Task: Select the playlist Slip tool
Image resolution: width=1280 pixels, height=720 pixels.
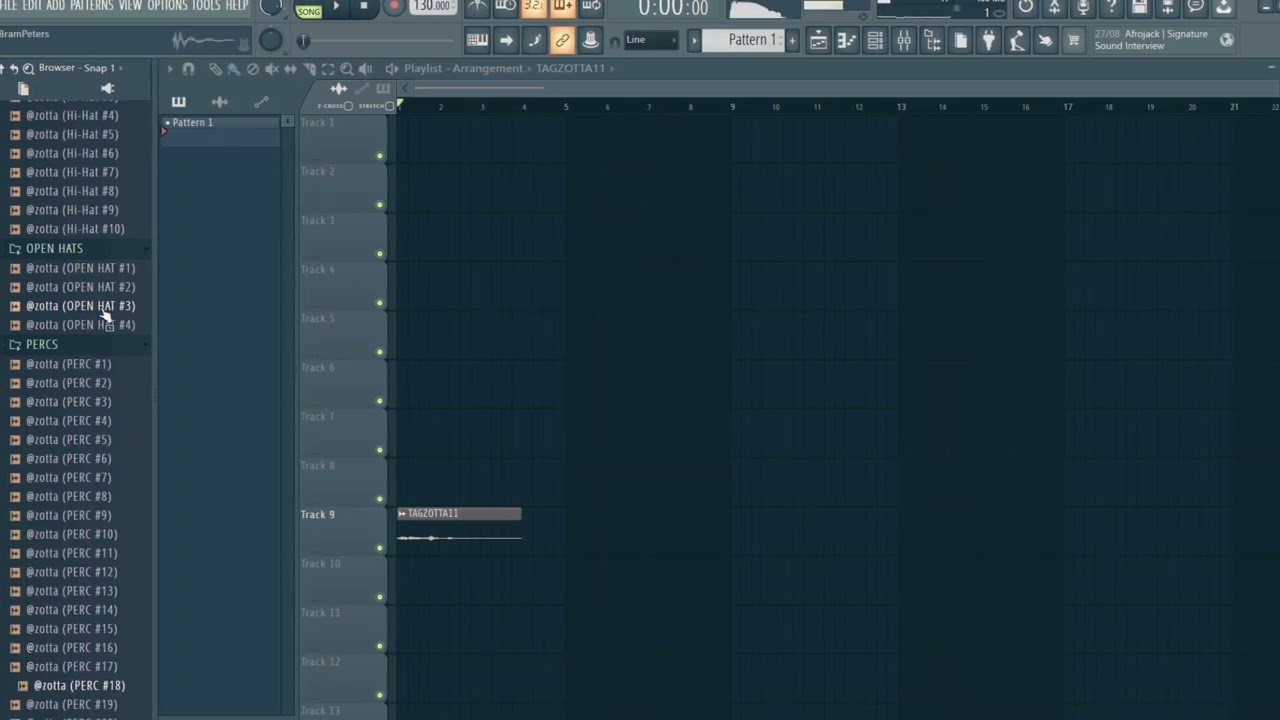Action: (290, 69)
